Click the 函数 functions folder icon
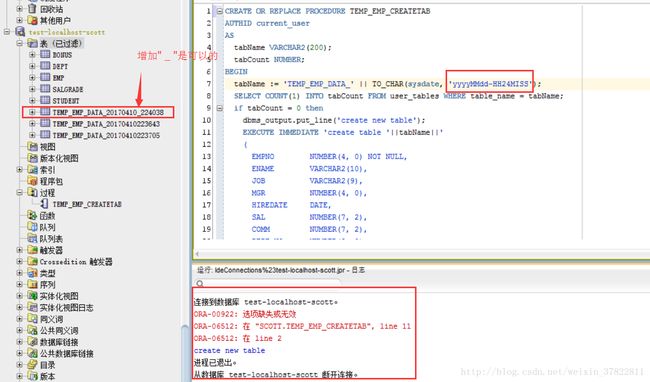The height and width of the screenshot is (382, 650). pyautogui.click(x=32, y=215)
